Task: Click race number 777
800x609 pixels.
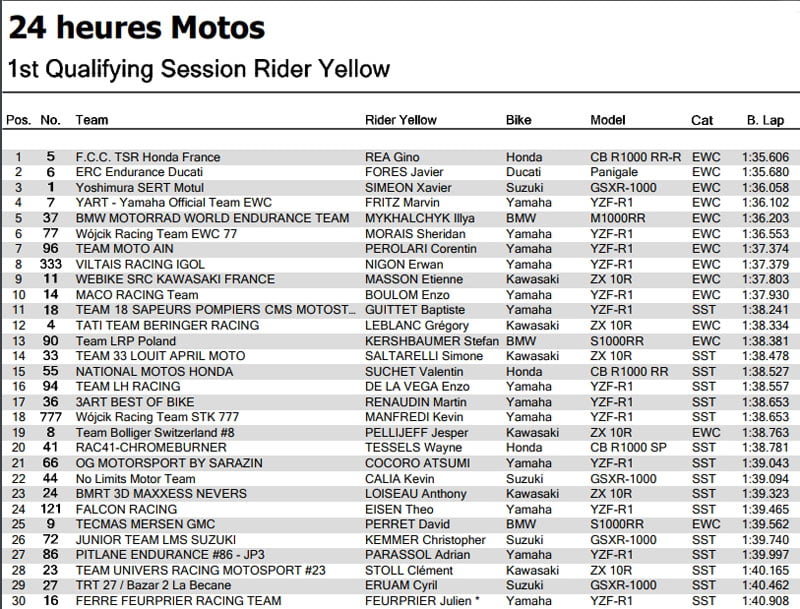Action: tap(51, 417)
